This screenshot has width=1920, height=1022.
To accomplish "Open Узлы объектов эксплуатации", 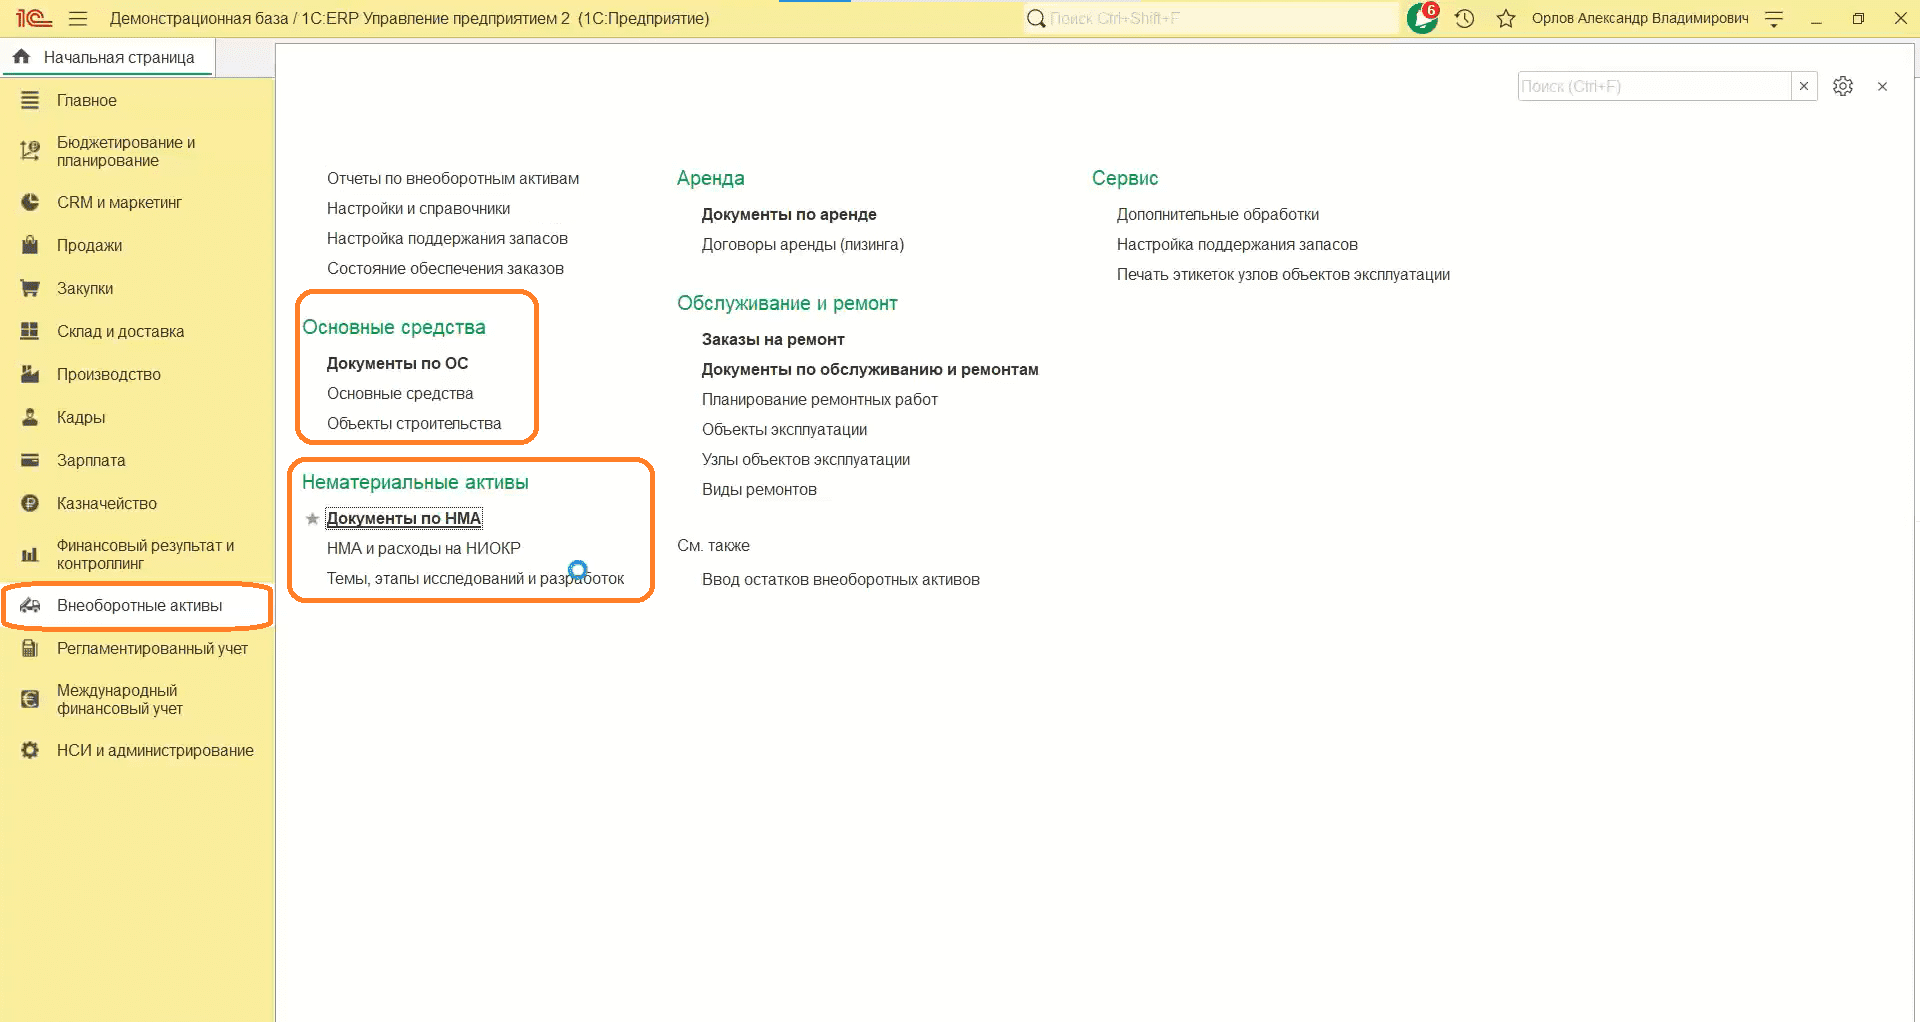I will point(806,459).
